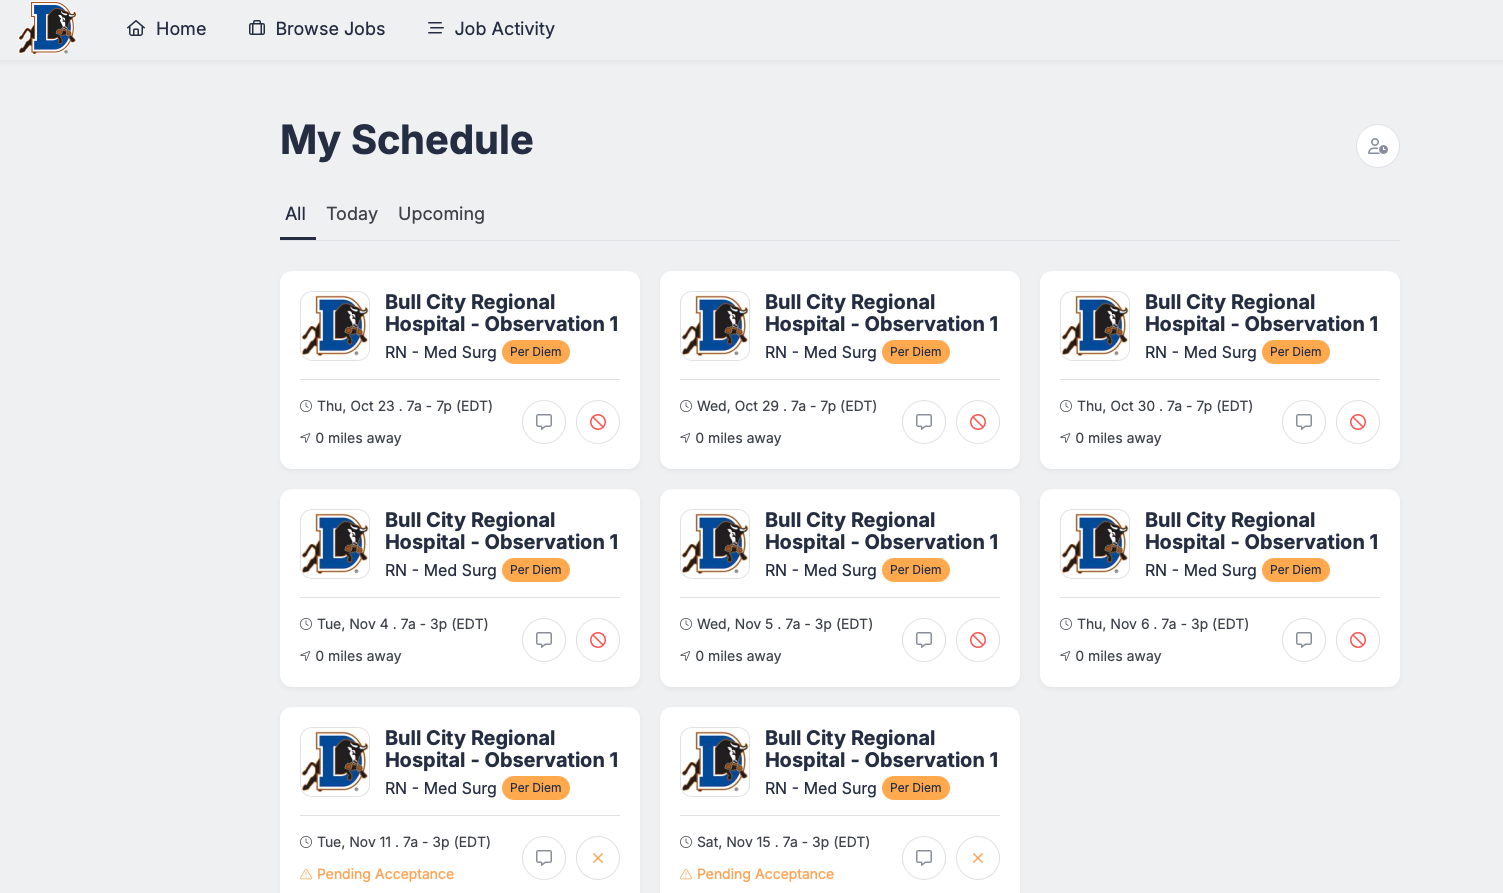Screen dimensions: 1503x893
Task: Cancel the Wed, Nov 5 shift
Action: click(978, 640)
